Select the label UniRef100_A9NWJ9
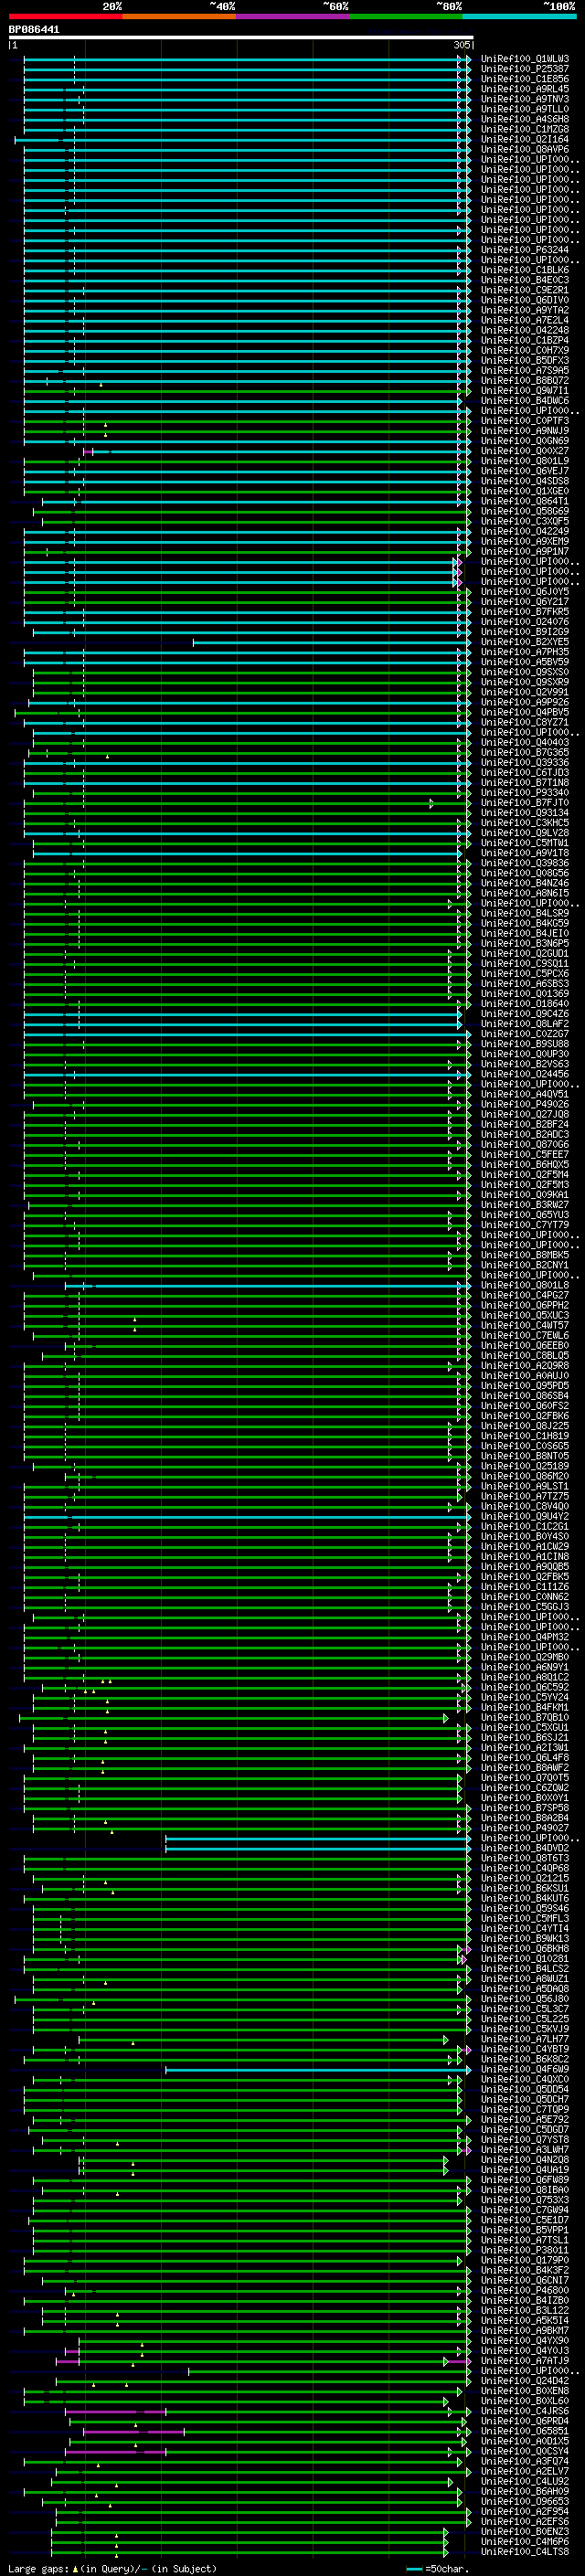This screenshot has height=2576, width=585. (x=525, y=431)
